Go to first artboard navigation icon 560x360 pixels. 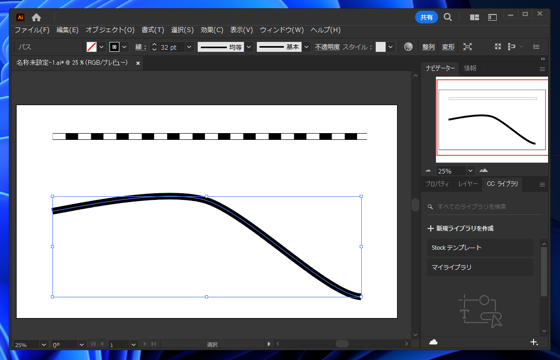point(93,344)
